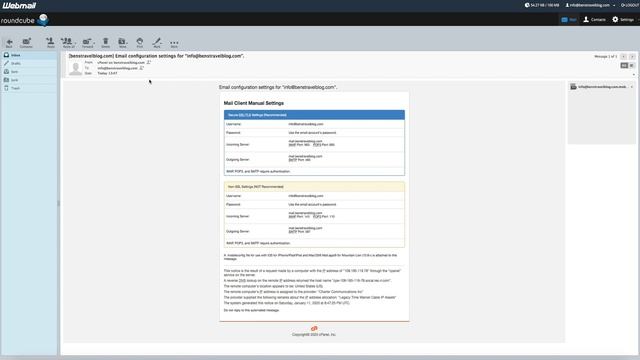This screenshot has width=640, height=360.
Task: Add recipient info address to contacts icon
Action: coord(142,68)
